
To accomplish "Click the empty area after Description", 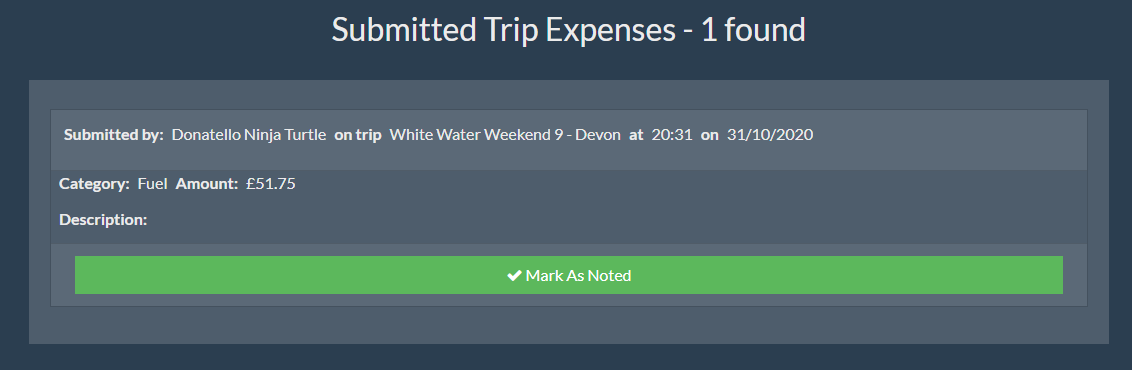I will (614, 220).
